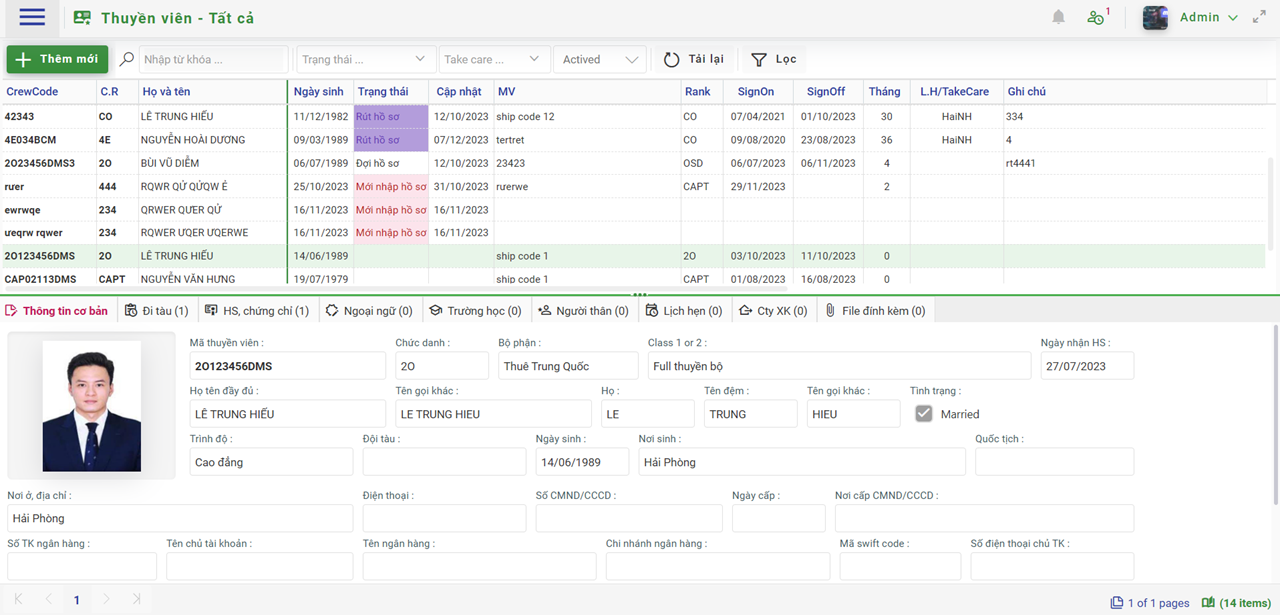Switch to the Đi tàu (1) tab
The height and width of the screenshot is (615, 1280).
[157, 311]
